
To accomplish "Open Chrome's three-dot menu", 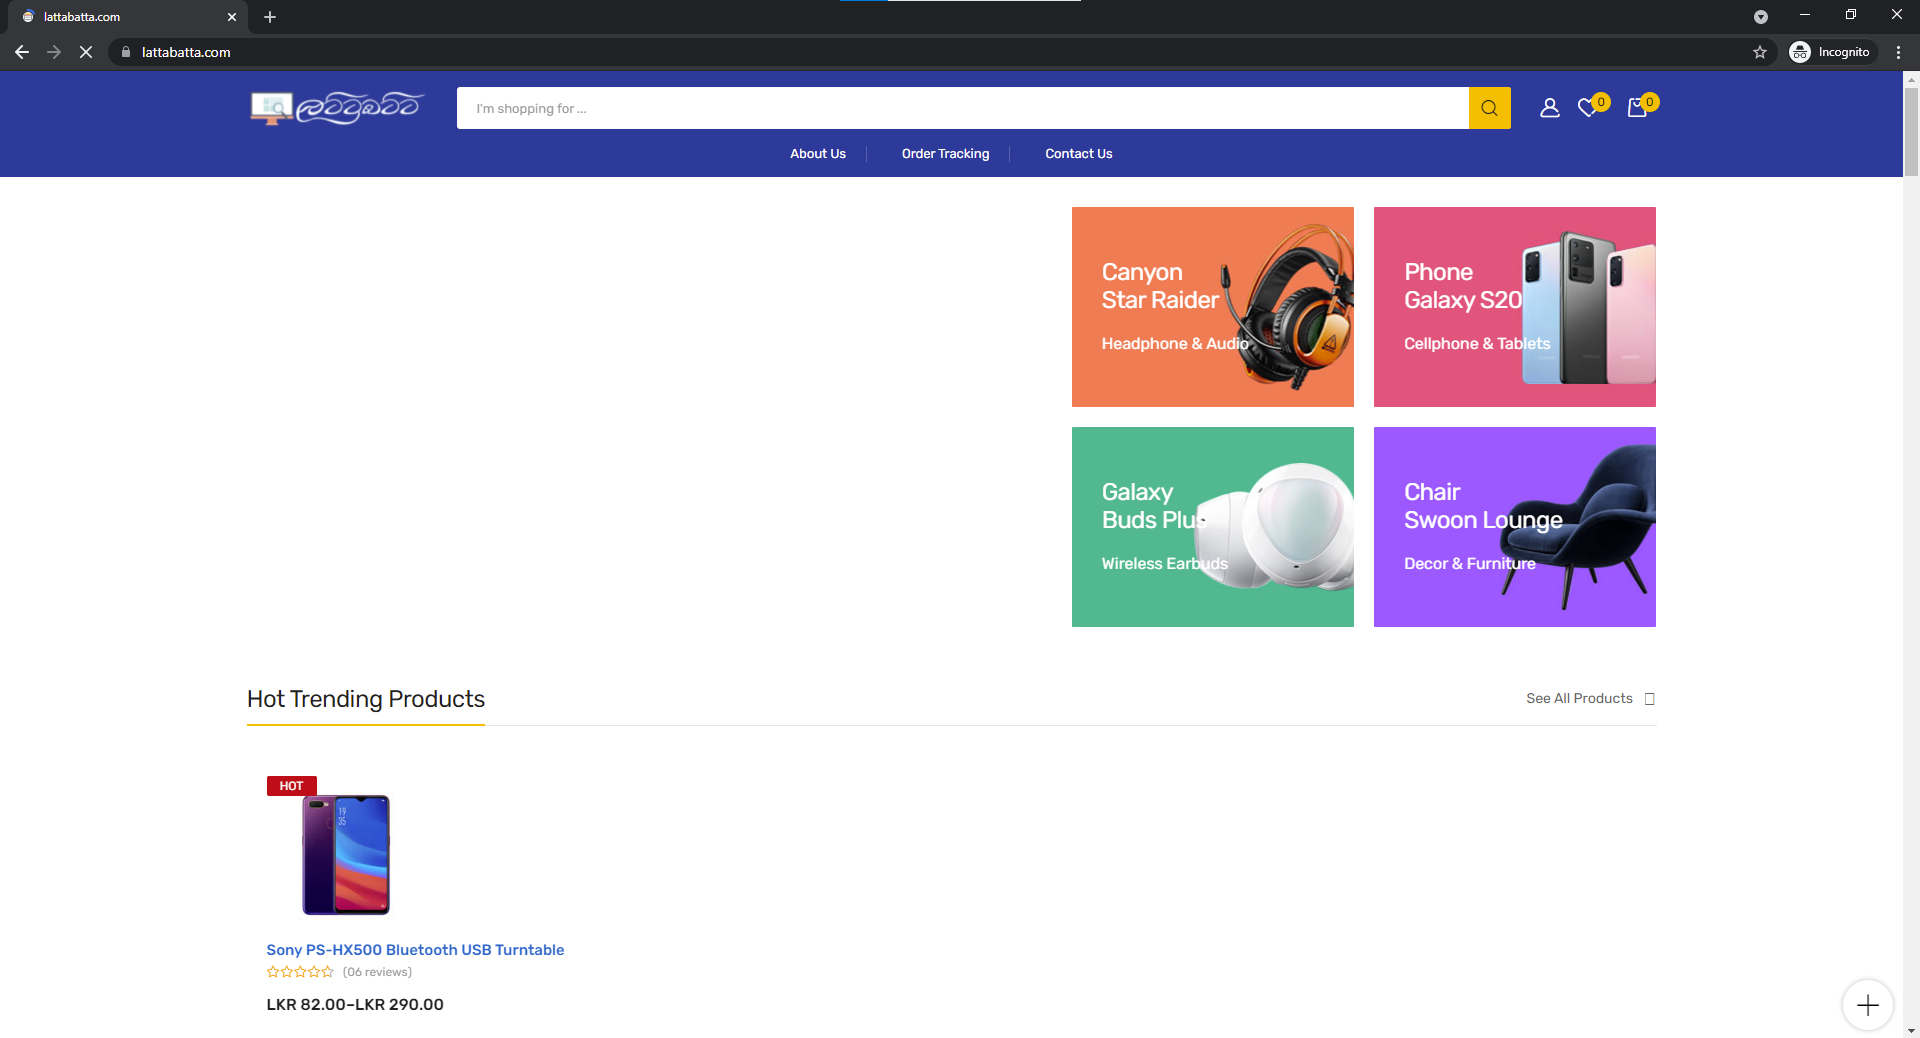I will tap(1898, 52).
